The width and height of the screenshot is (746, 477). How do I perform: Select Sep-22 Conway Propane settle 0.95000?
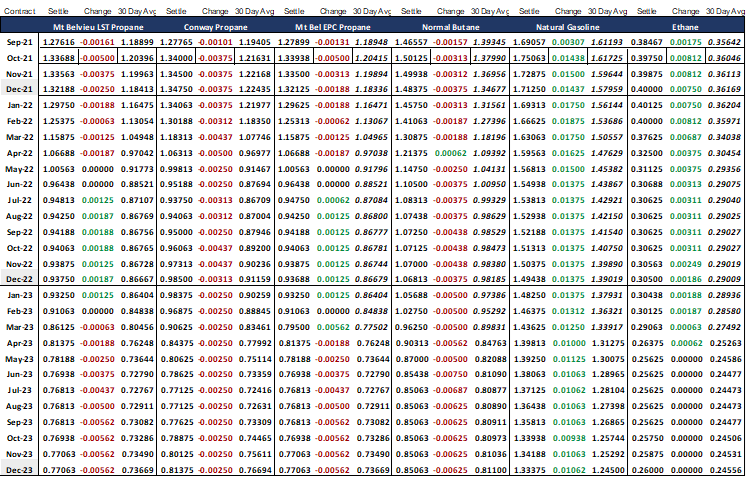pyautogui.click(x=177, y=232)
